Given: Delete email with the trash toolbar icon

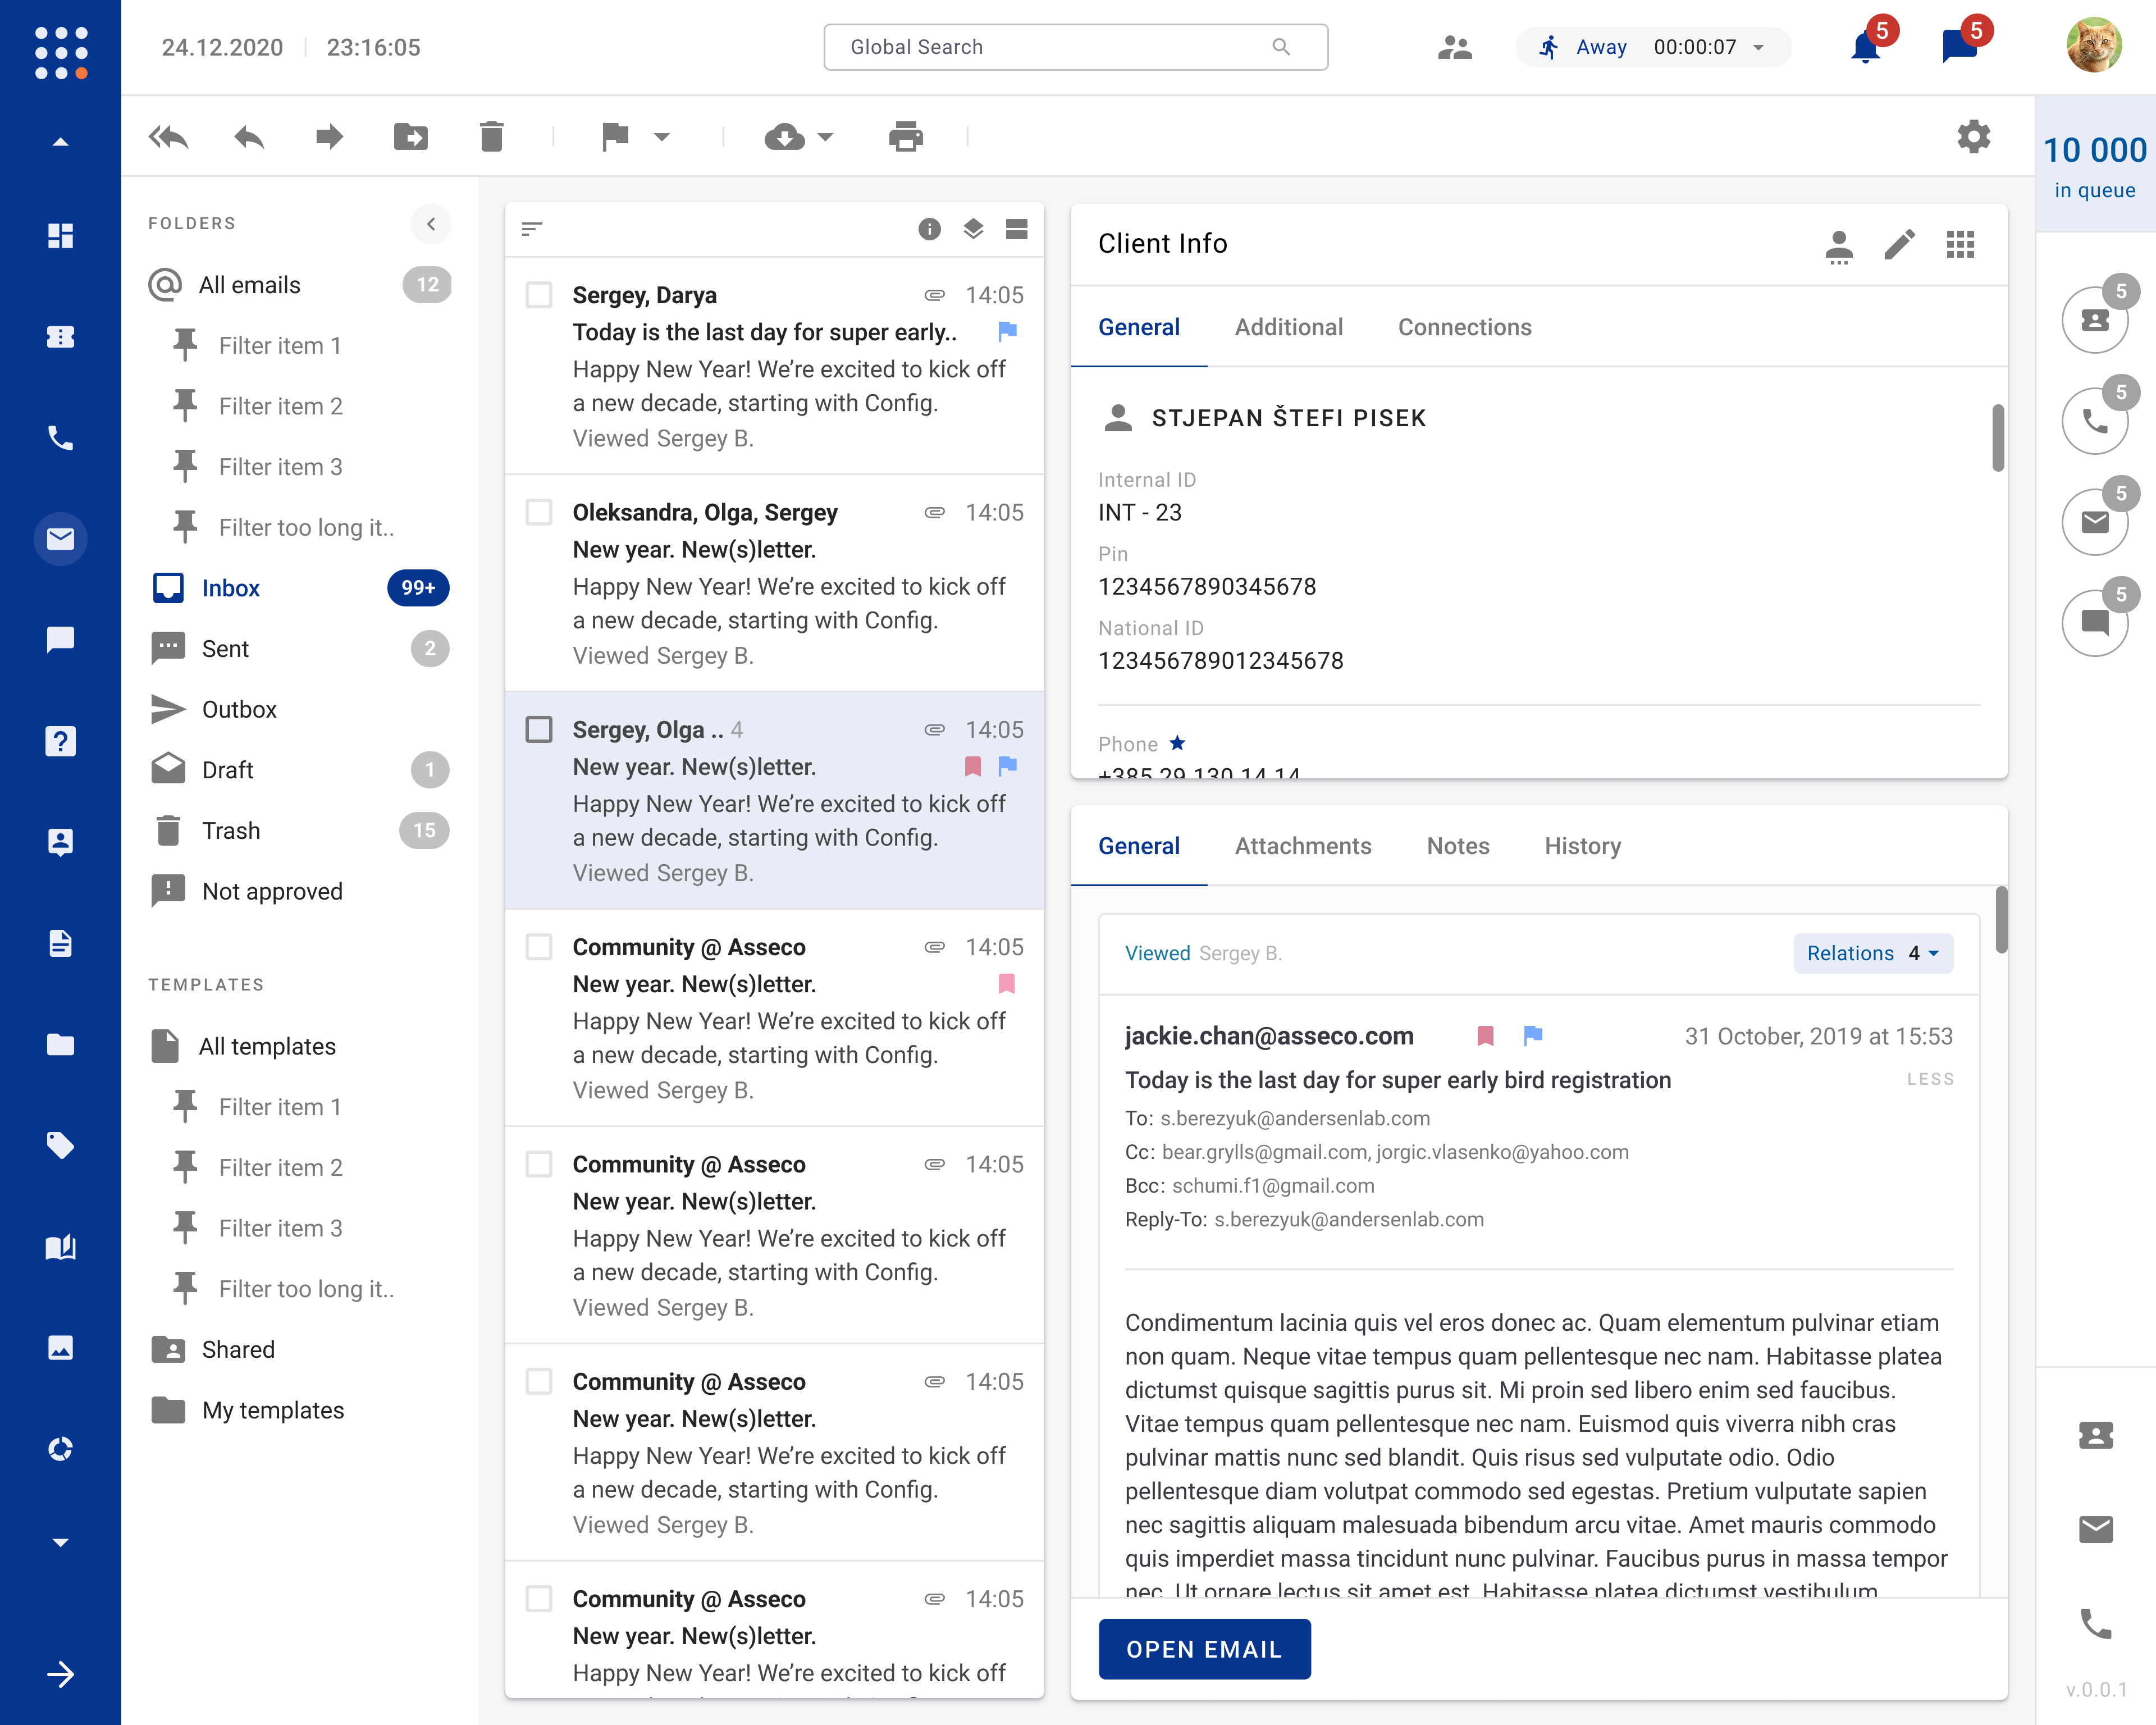Looking at the screenshot, I should pyautogui.click(x=491, y=137).
